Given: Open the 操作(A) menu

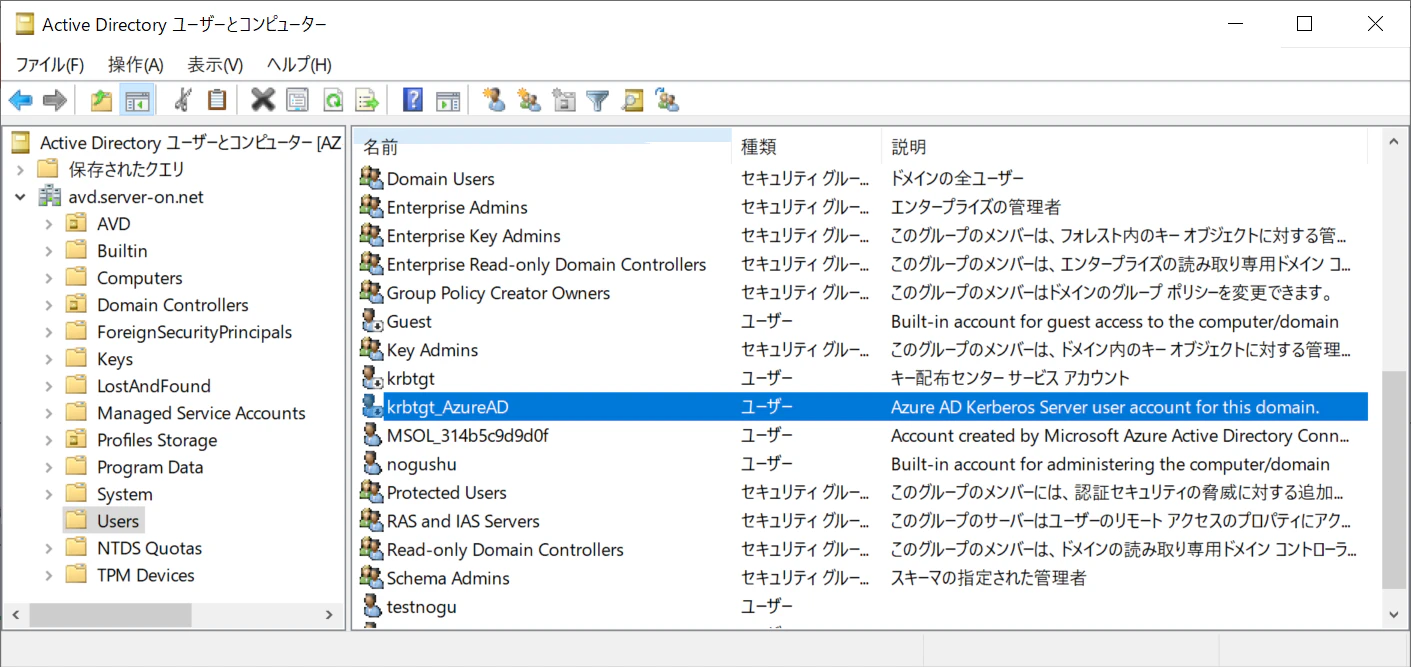Looking at the screenshot, I should (x=135, y=65).
